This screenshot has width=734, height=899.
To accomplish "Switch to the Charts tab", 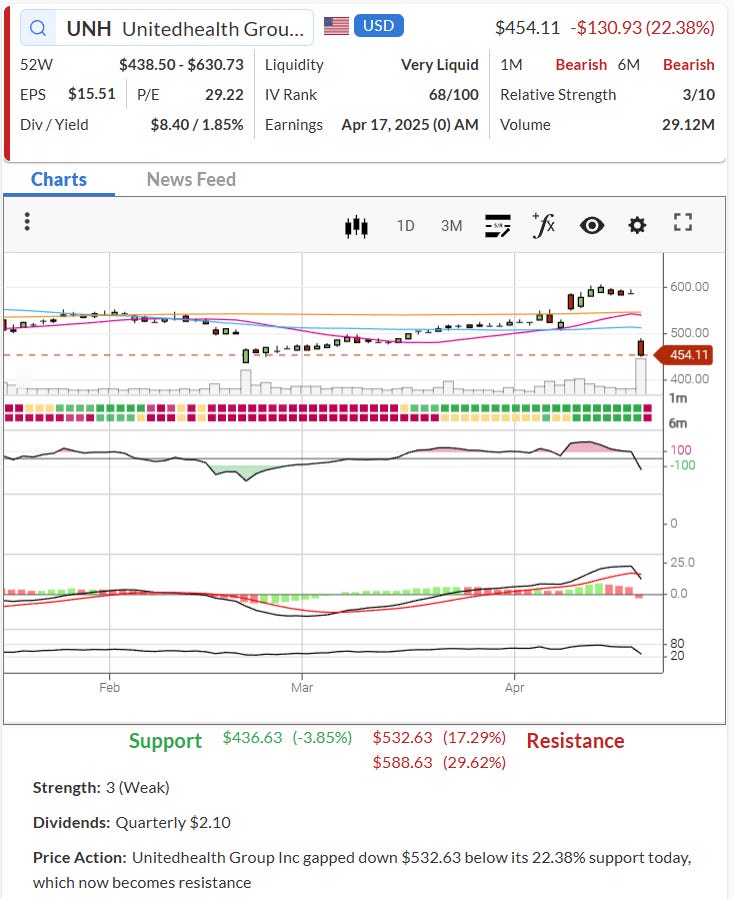I will [58, 179].
